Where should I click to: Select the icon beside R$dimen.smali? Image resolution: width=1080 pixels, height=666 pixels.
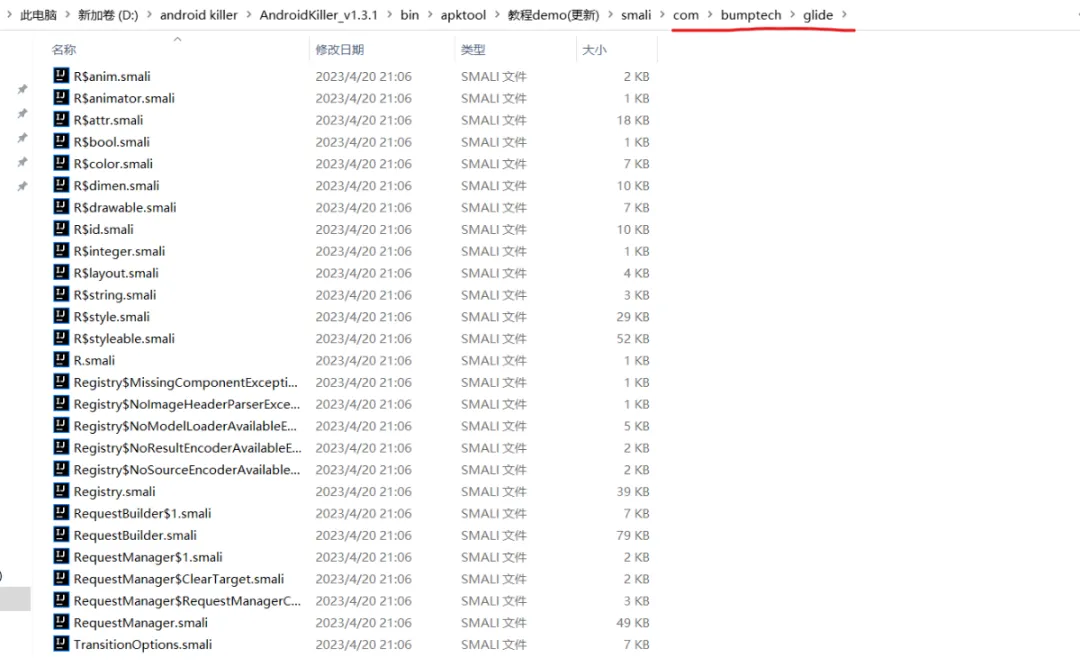click(x=61, y=185)
